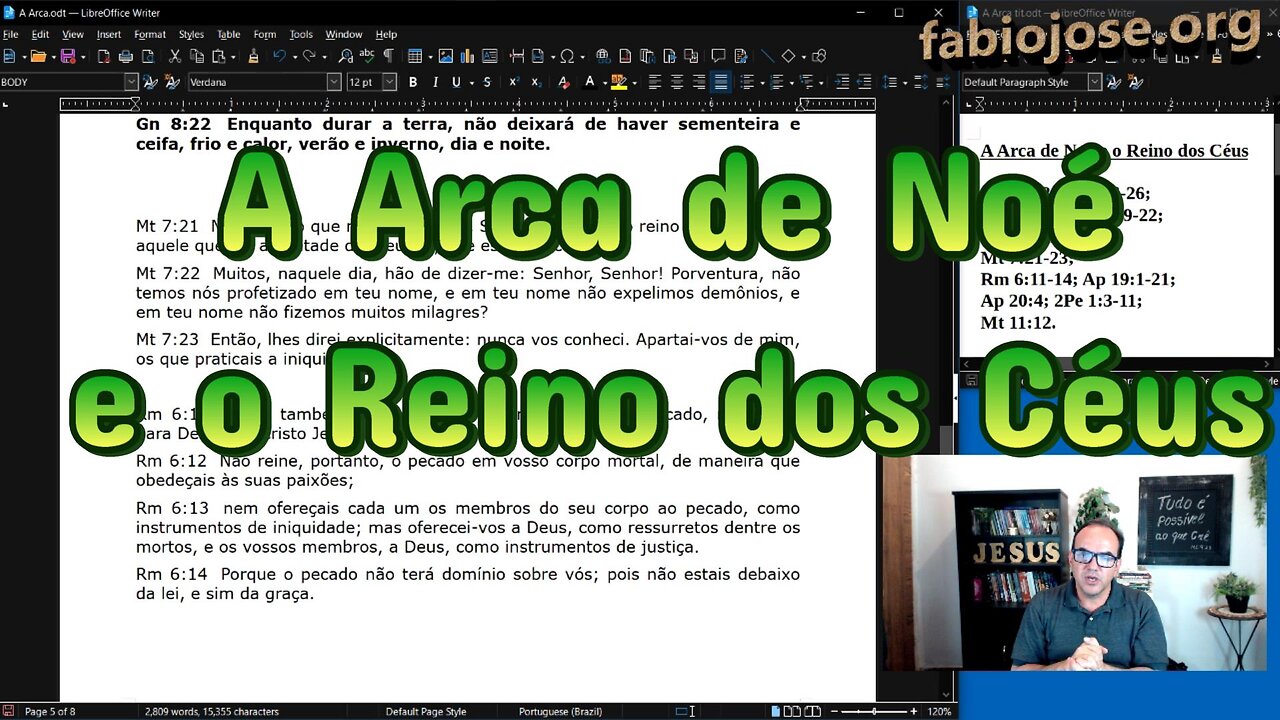Viewport: 1280px width, 720px height.
Task: Toggle Subscript formatting
Action: point(536,82)
